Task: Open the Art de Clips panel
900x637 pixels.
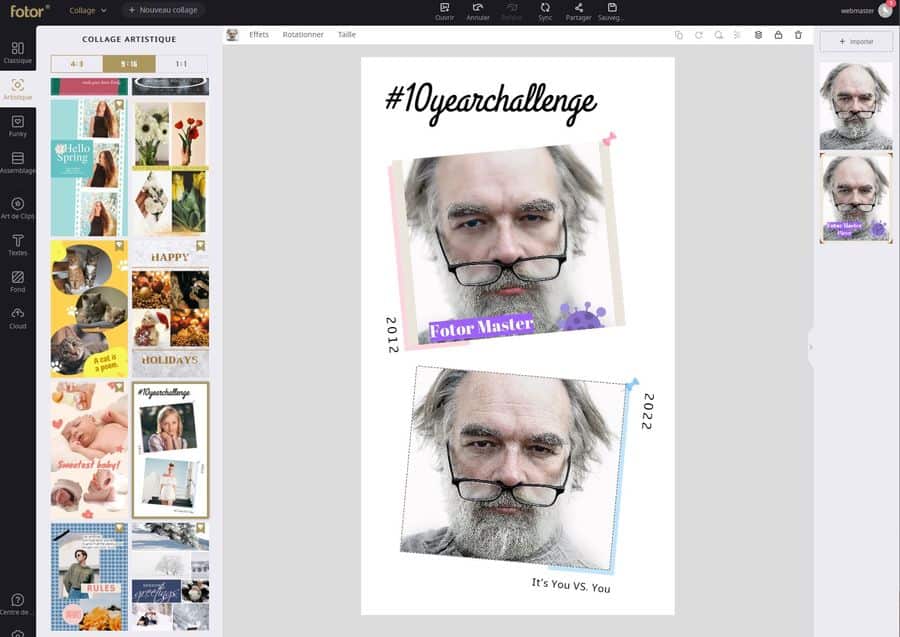Action: tap(18, 208)
